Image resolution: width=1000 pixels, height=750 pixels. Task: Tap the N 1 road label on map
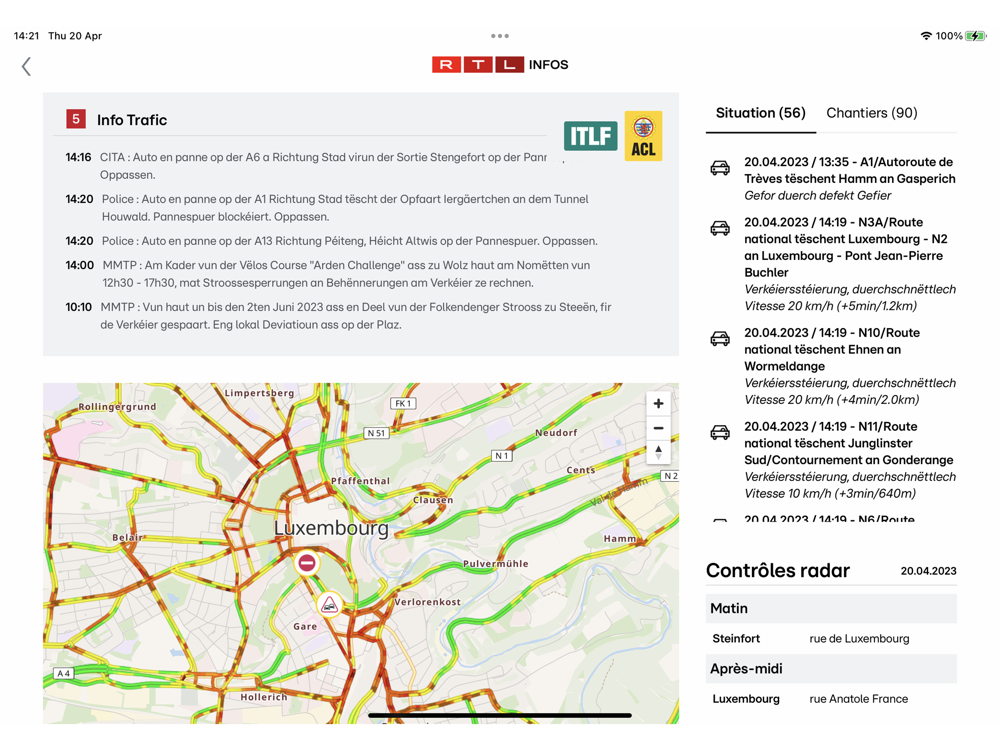(x=502, y=456)
